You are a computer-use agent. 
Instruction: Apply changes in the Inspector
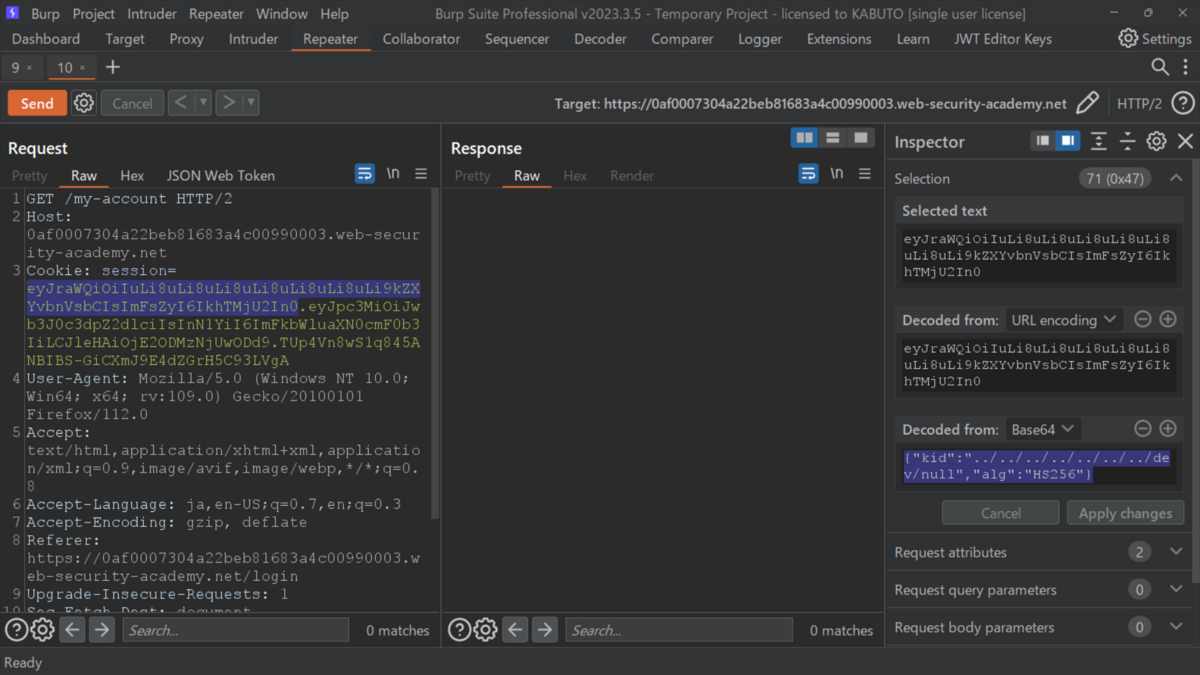[x=1125, y=513]
